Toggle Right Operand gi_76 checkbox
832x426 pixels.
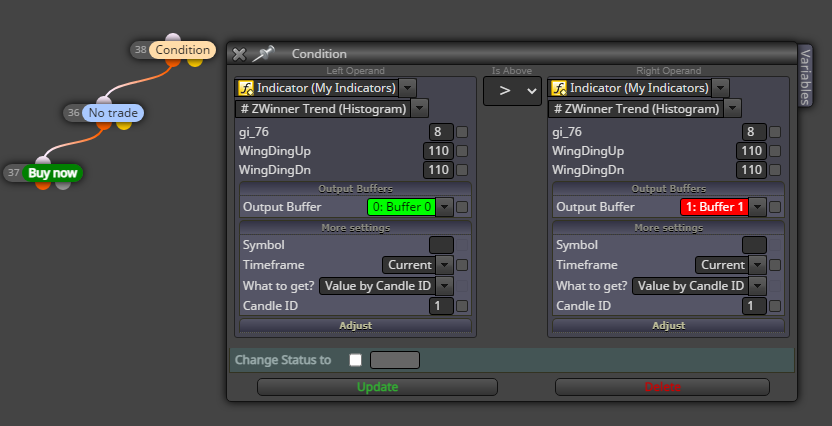(775, 132)
